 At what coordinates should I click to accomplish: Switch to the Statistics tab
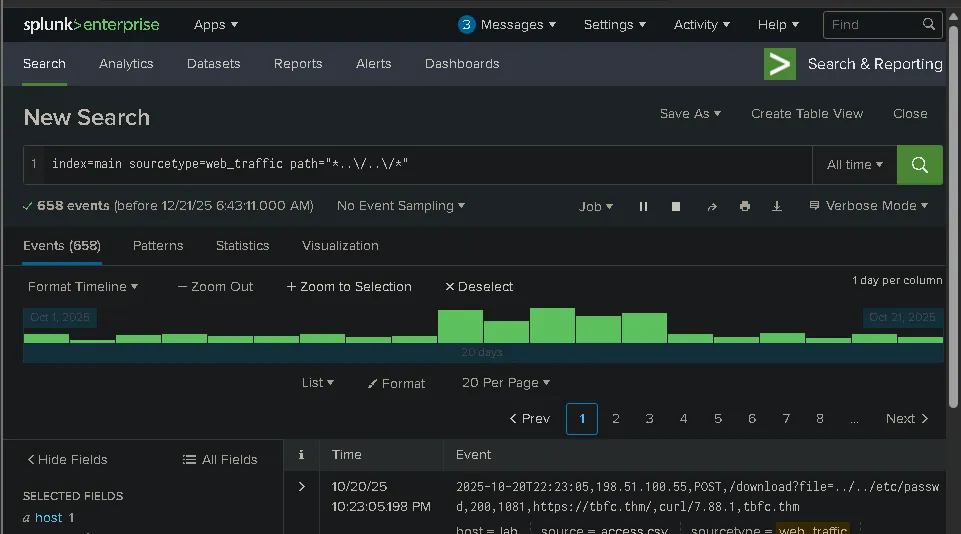(242, 245)
